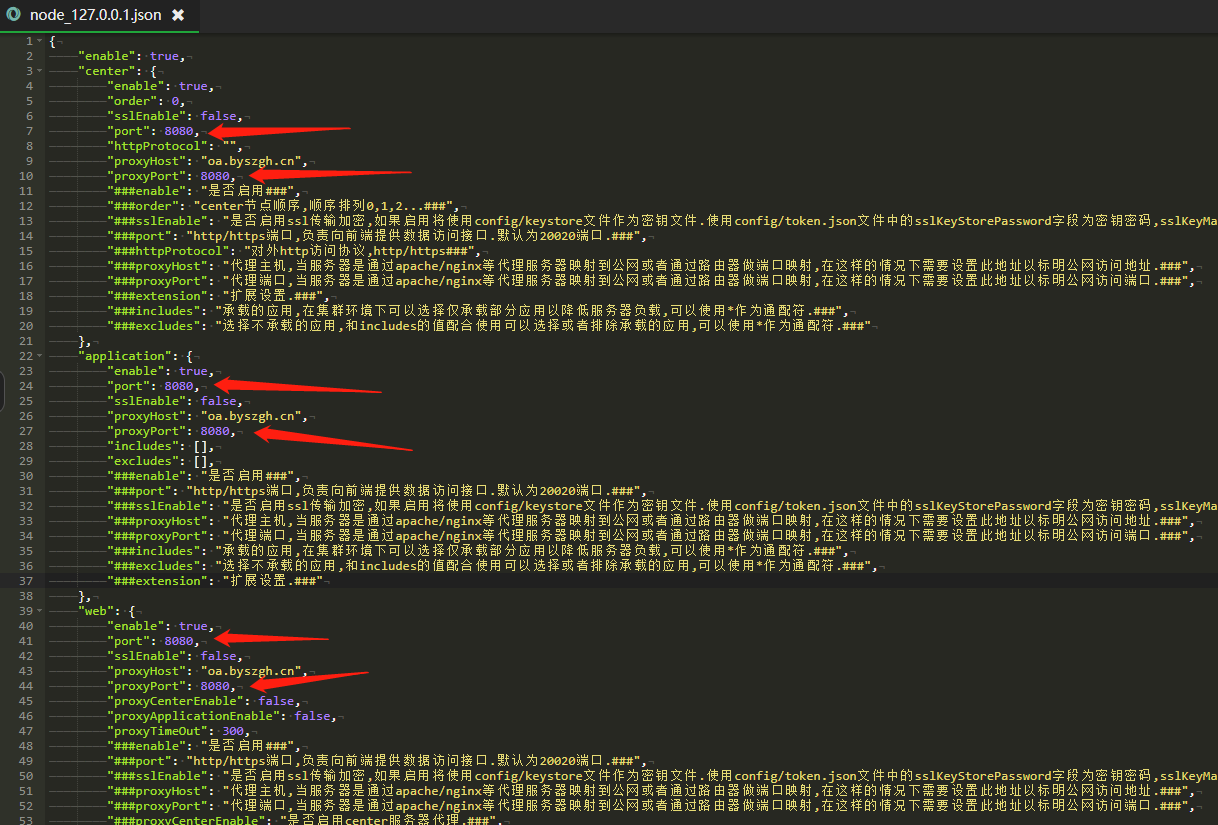Click the "###proxyCenterEnable" key on line 53

[187, 821]
